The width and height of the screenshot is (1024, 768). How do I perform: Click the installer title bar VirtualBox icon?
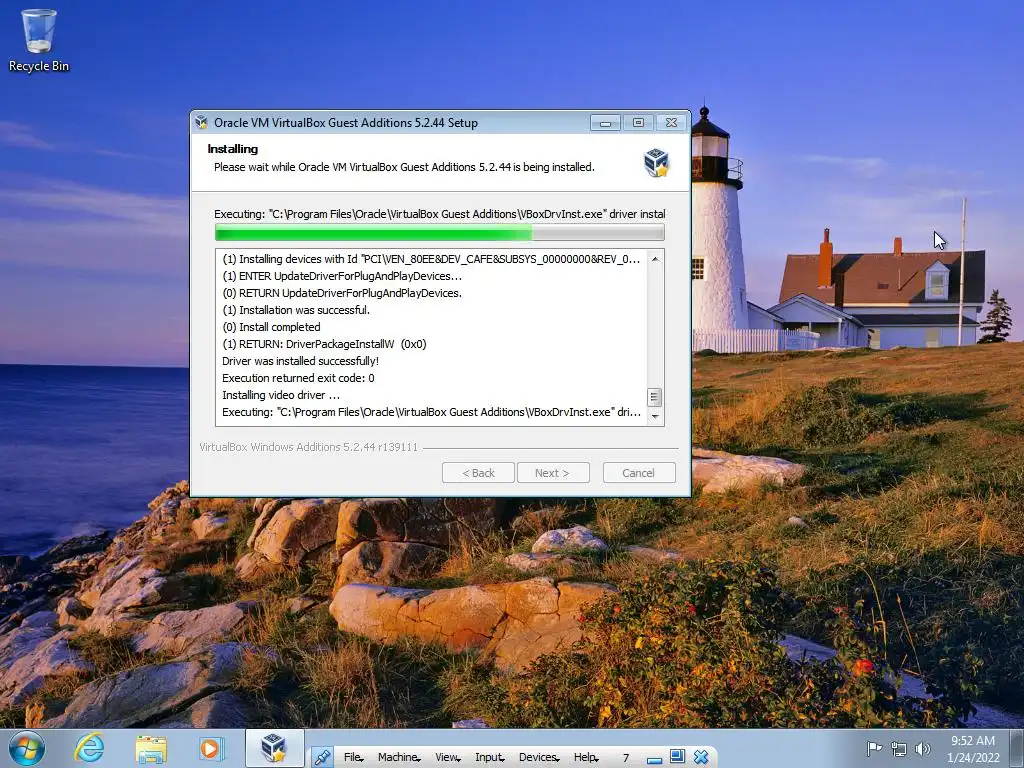[x=202, y=122]
